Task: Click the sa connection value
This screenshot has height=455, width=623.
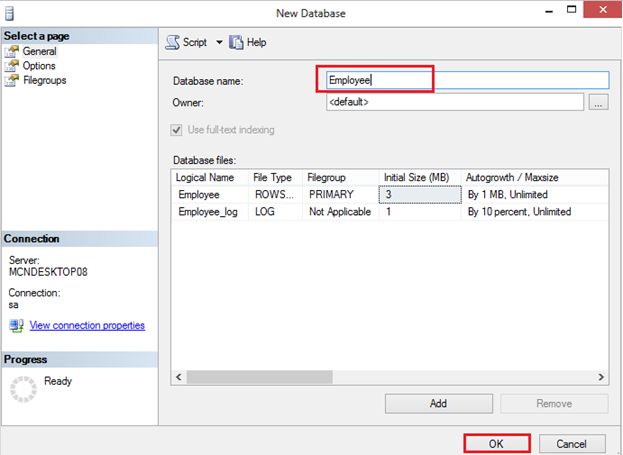Action: 14,305
